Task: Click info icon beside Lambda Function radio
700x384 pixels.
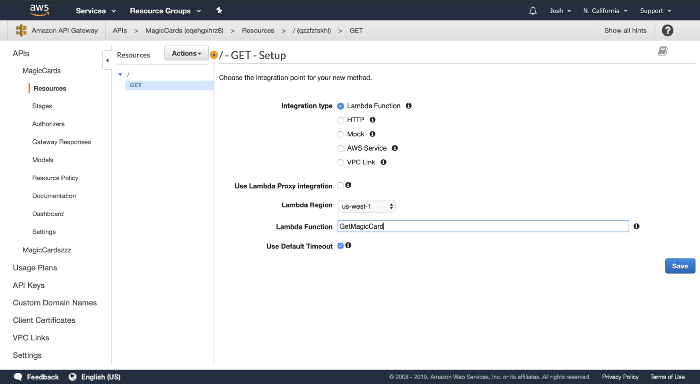Action: pos(408,106)
